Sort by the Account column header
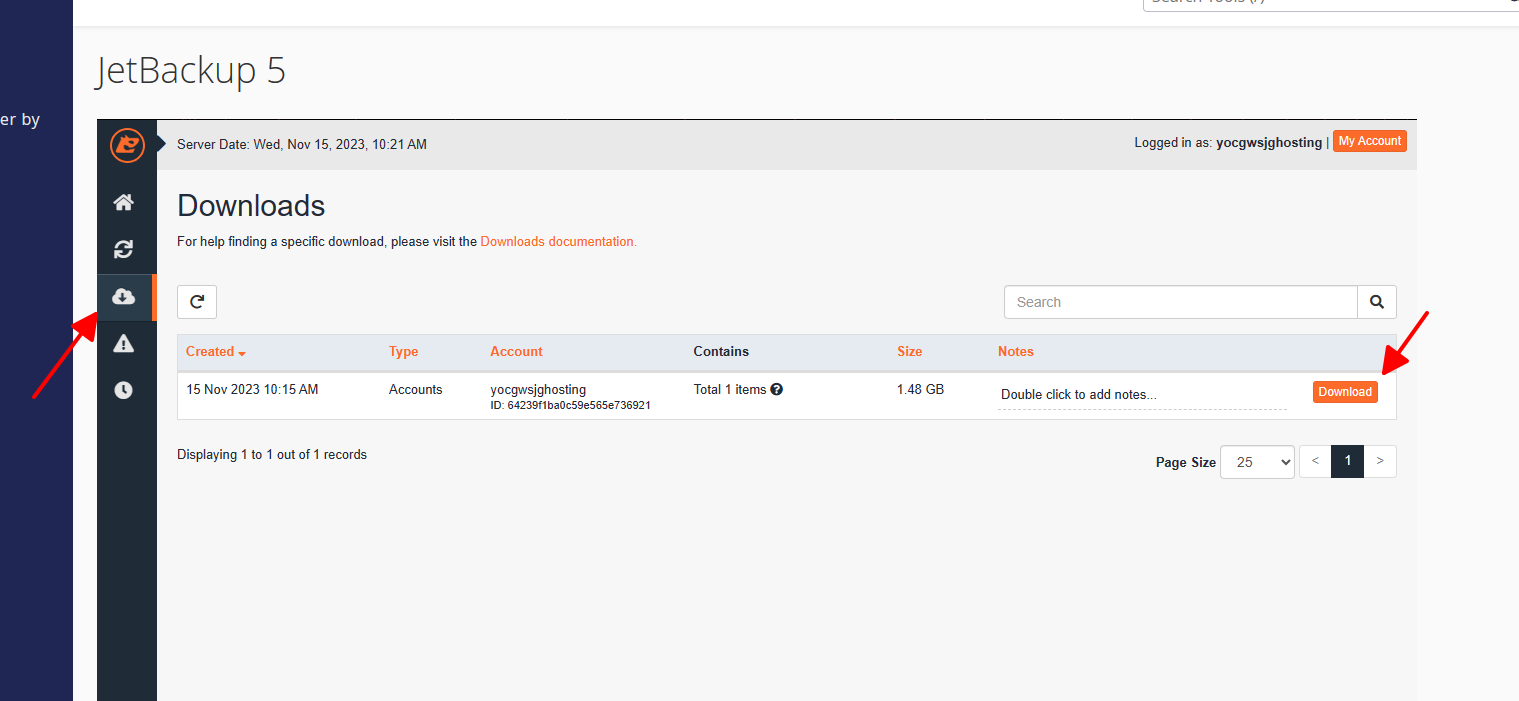 pos(516,351)
